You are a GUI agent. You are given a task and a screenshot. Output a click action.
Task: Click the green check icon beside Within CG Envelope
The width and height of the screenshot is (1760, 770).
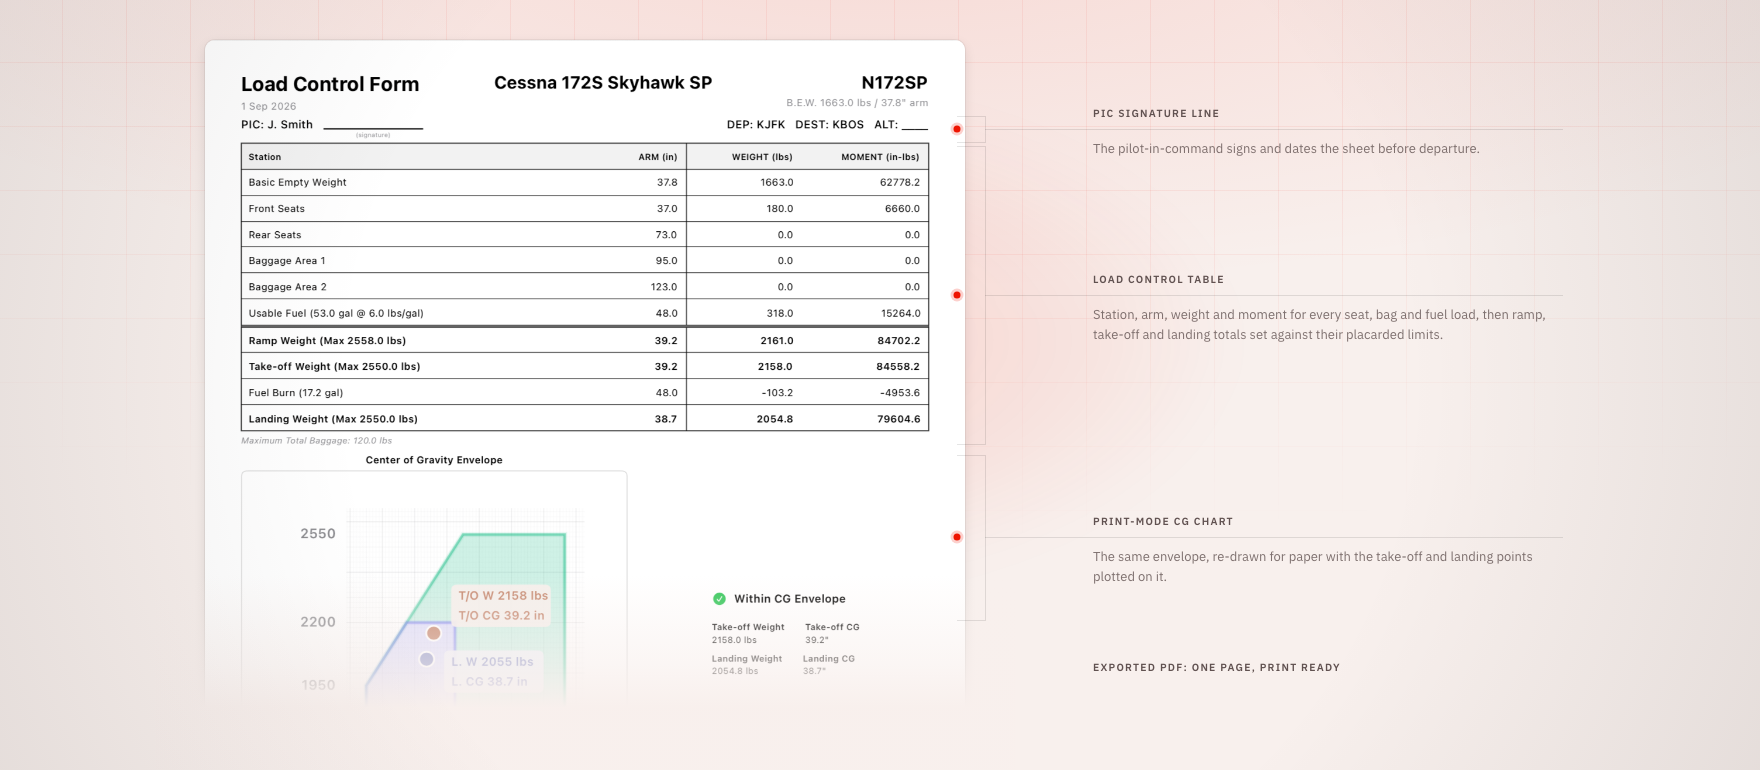719,599
